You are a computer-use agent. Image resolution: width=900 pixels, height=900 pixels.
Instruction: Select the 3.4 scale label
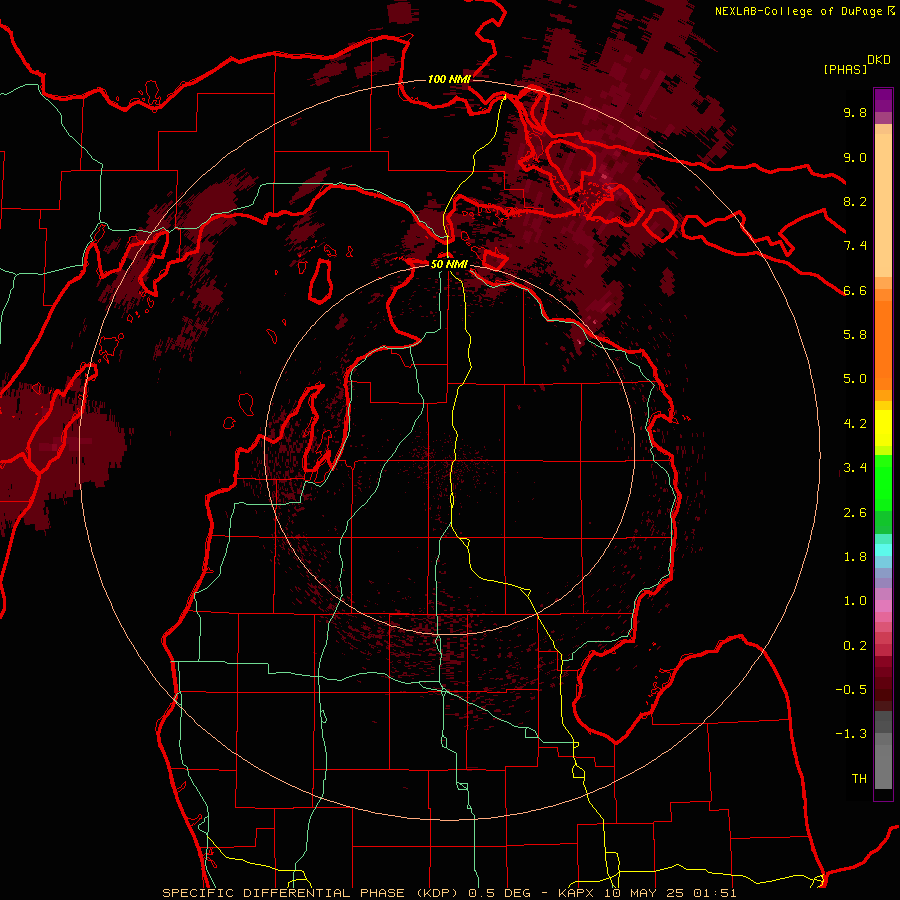[x=855, y=468]
